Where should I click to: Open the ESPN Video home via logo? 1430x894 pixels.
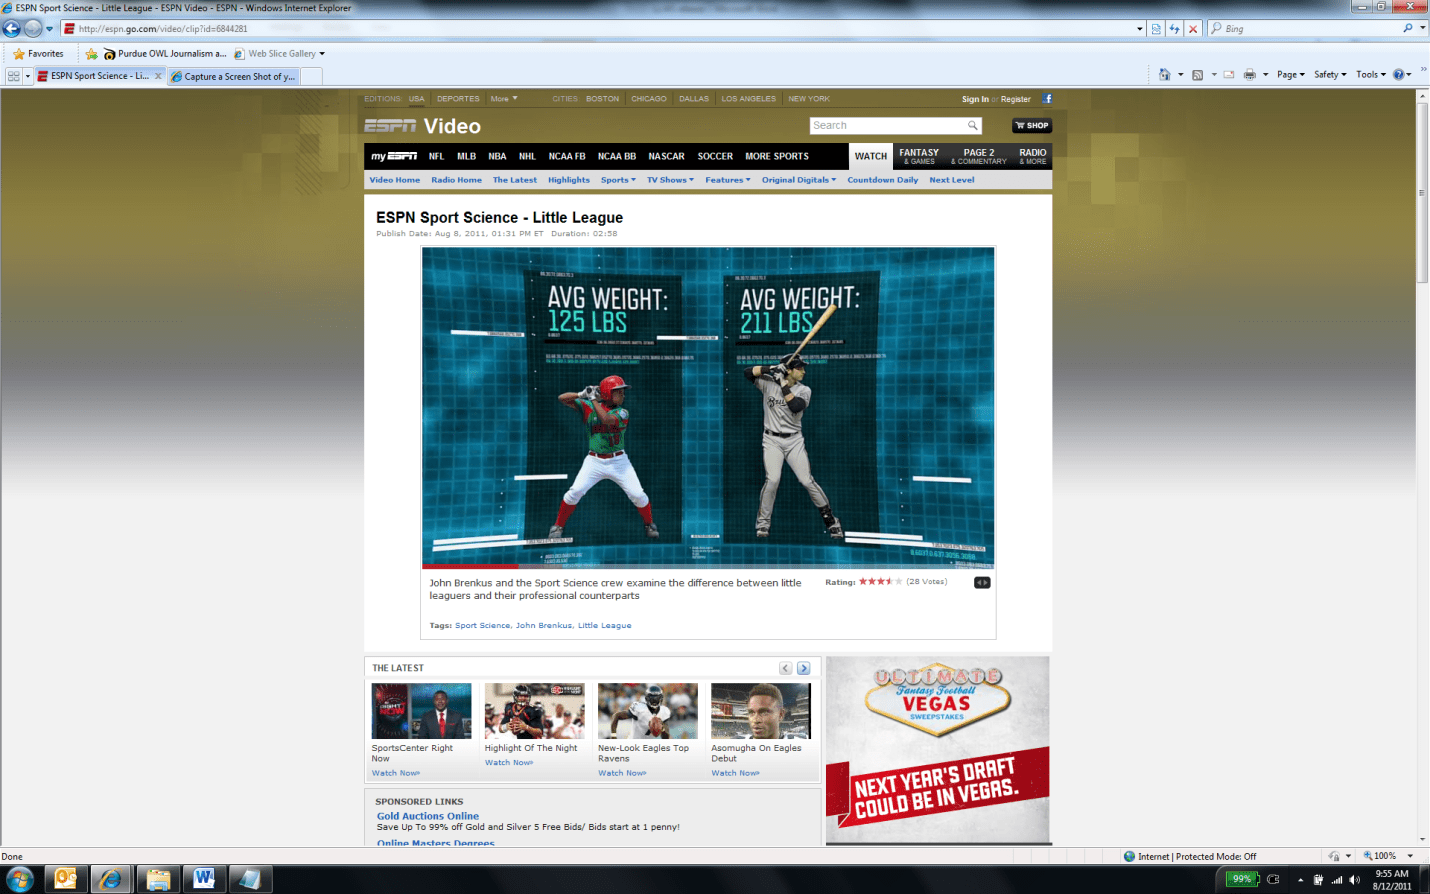(x=420, y=125)
